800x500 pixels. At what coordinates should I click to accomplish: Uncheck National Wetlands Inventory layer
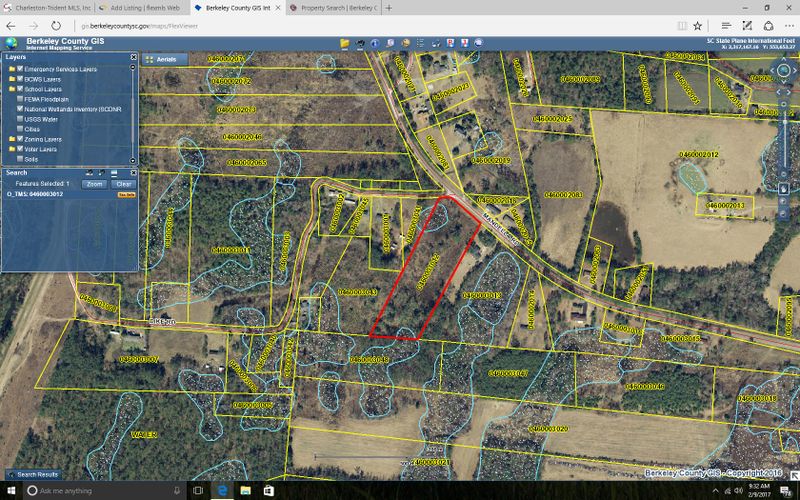pyautogui.click(x=20, y=109)
